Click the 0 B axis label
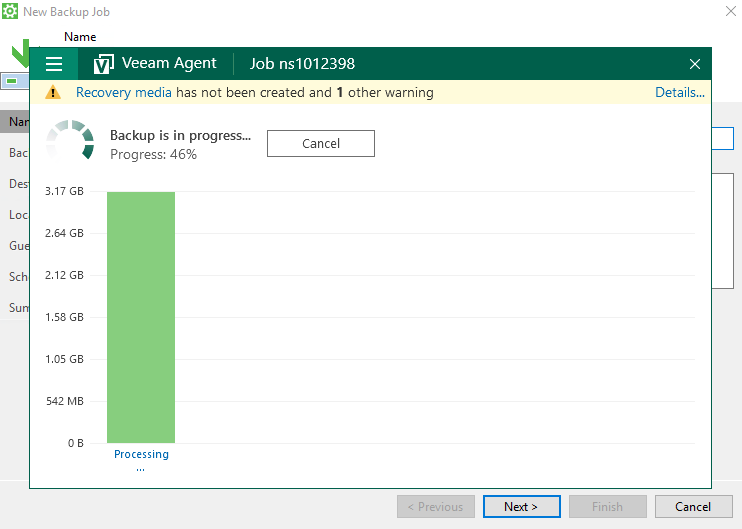This screenshot has height=529, width=742. pos(76,443)
